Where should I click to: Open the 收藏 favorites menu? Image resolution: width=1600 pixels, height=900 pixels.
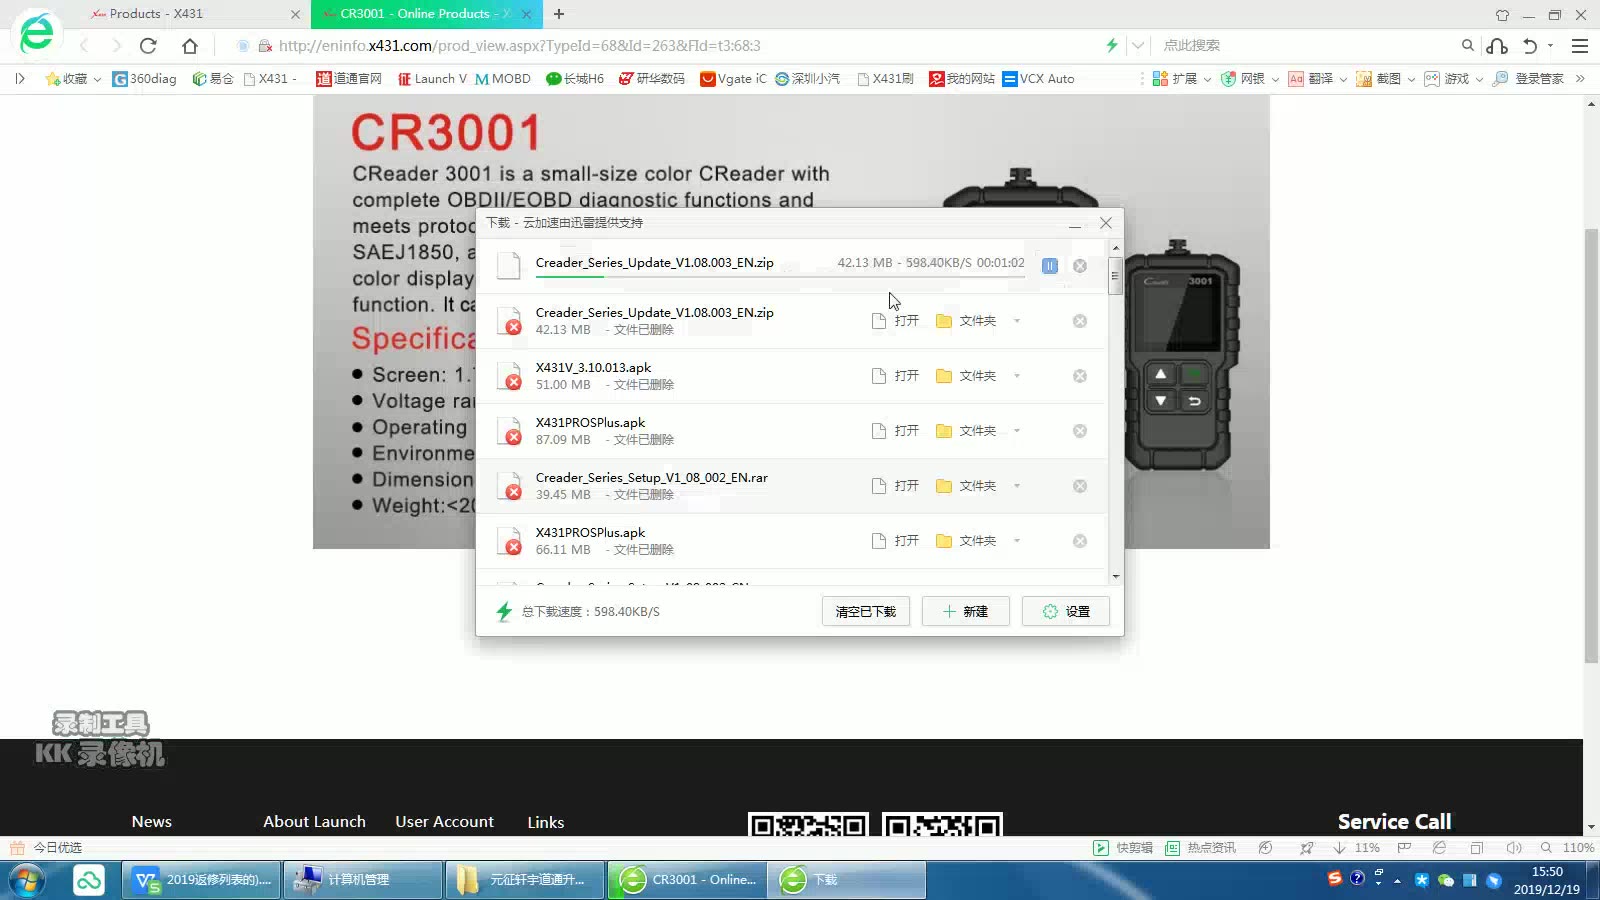click(x=73, y=79)
